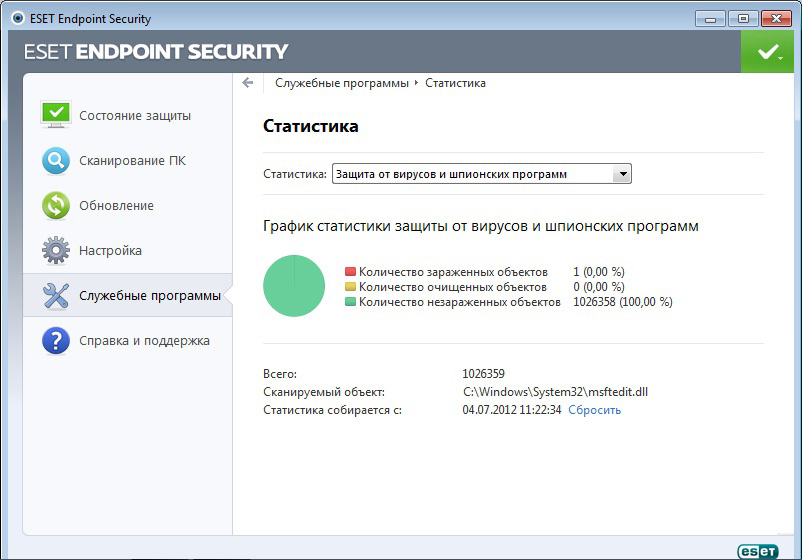Click the monitor icon for Состояние защиты
Screen dimensions: 802x560
[x=55, y=115]
